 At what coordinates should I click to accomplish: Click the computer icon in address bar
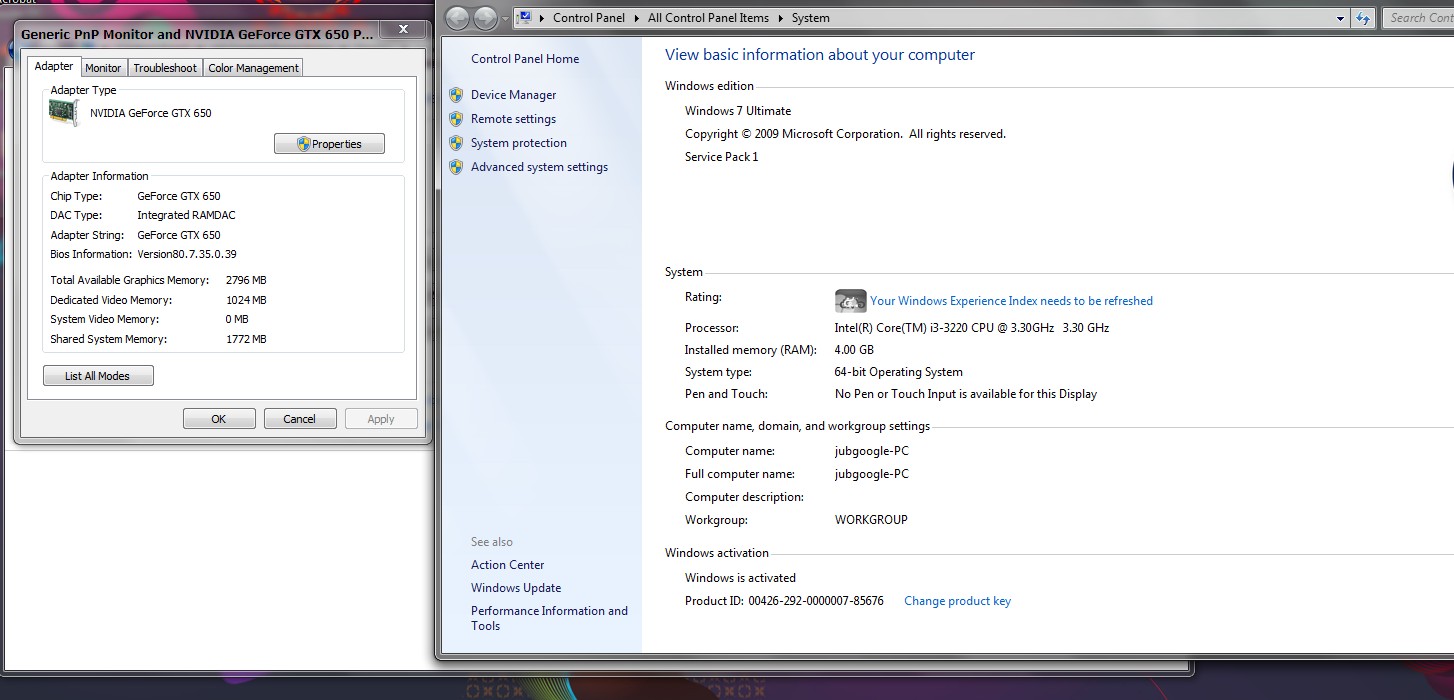point(523,17)
